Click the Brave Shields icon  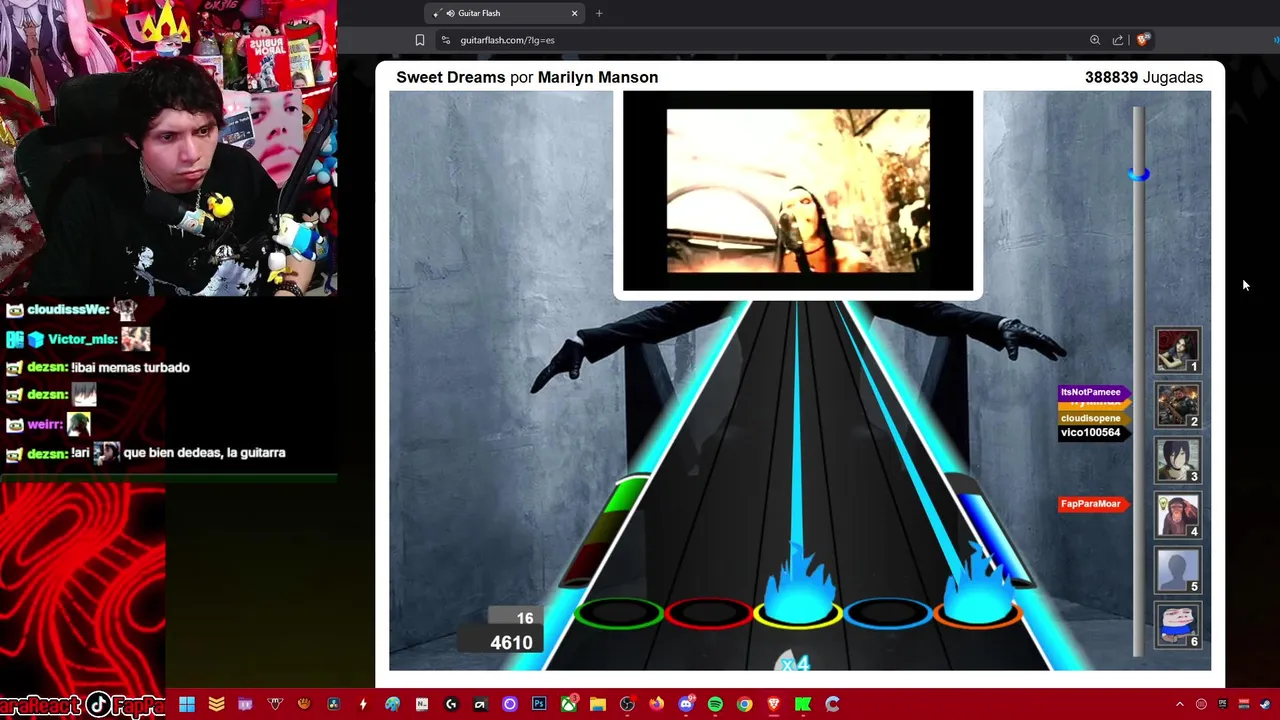pos(1143,40)
